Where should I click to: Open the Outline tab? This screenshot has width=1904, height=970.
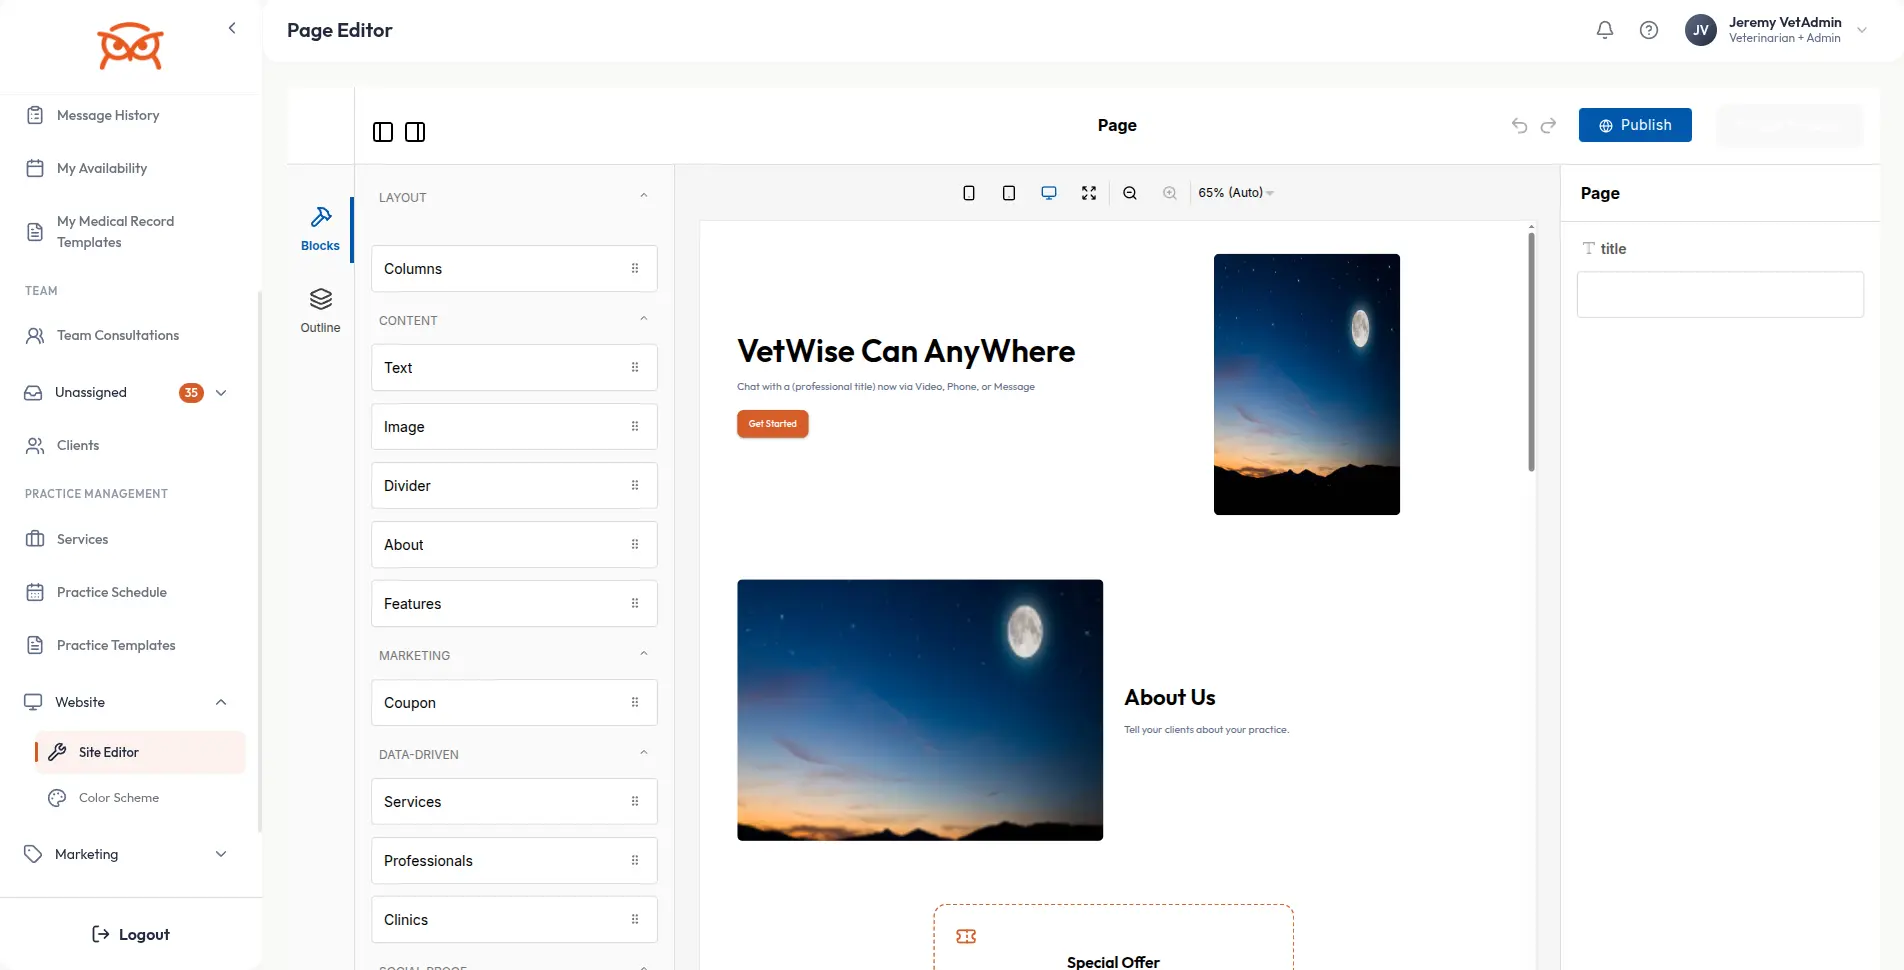(320, 311)
